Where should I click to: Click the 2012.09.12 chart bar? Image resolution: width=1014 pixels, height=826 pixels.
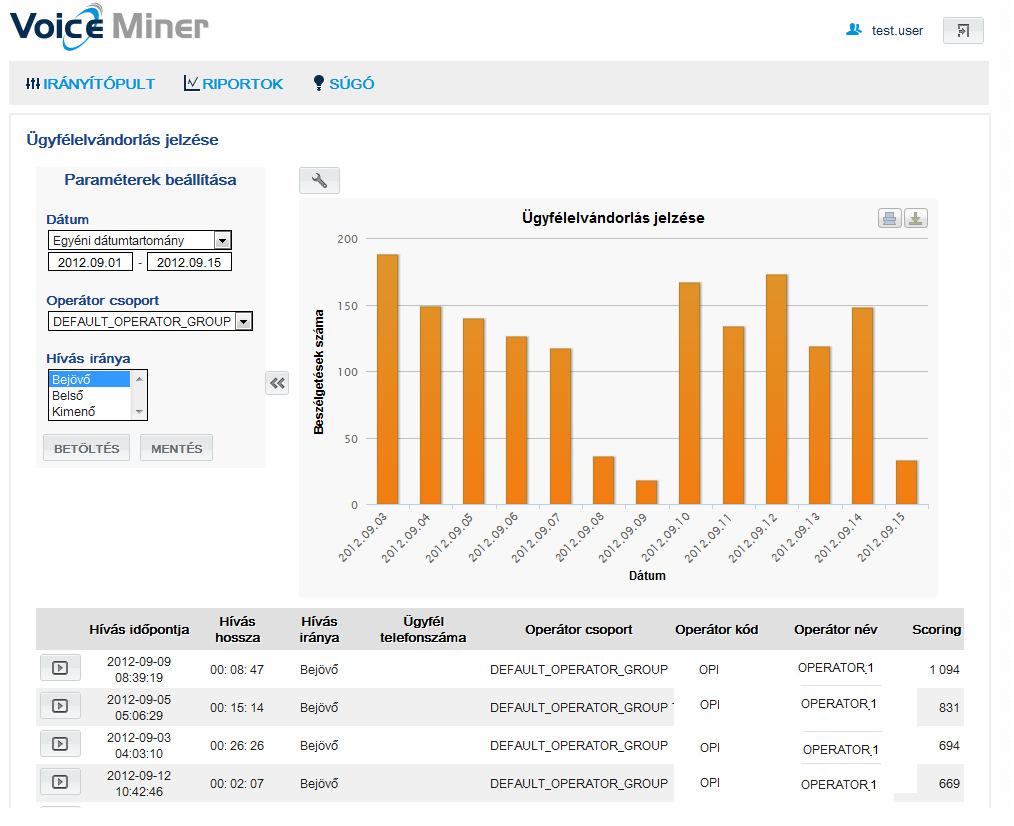coord(777,390)
